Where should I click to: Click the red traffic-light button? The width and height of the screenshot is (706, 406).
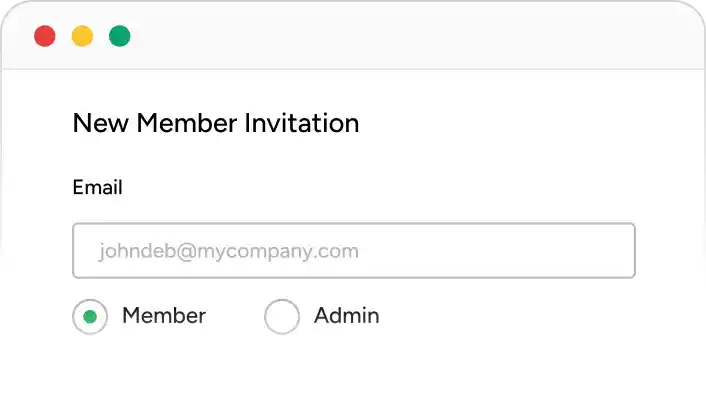(45, 36)
